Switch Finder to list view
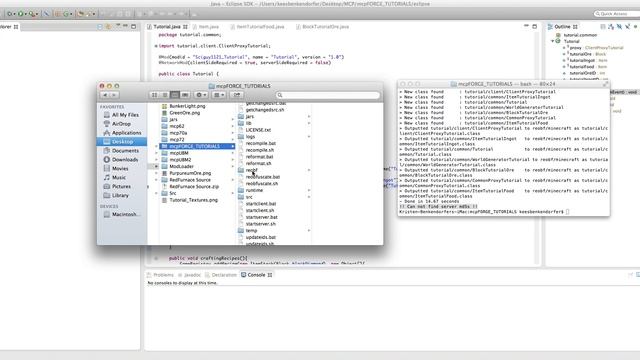 coord(164,95)
